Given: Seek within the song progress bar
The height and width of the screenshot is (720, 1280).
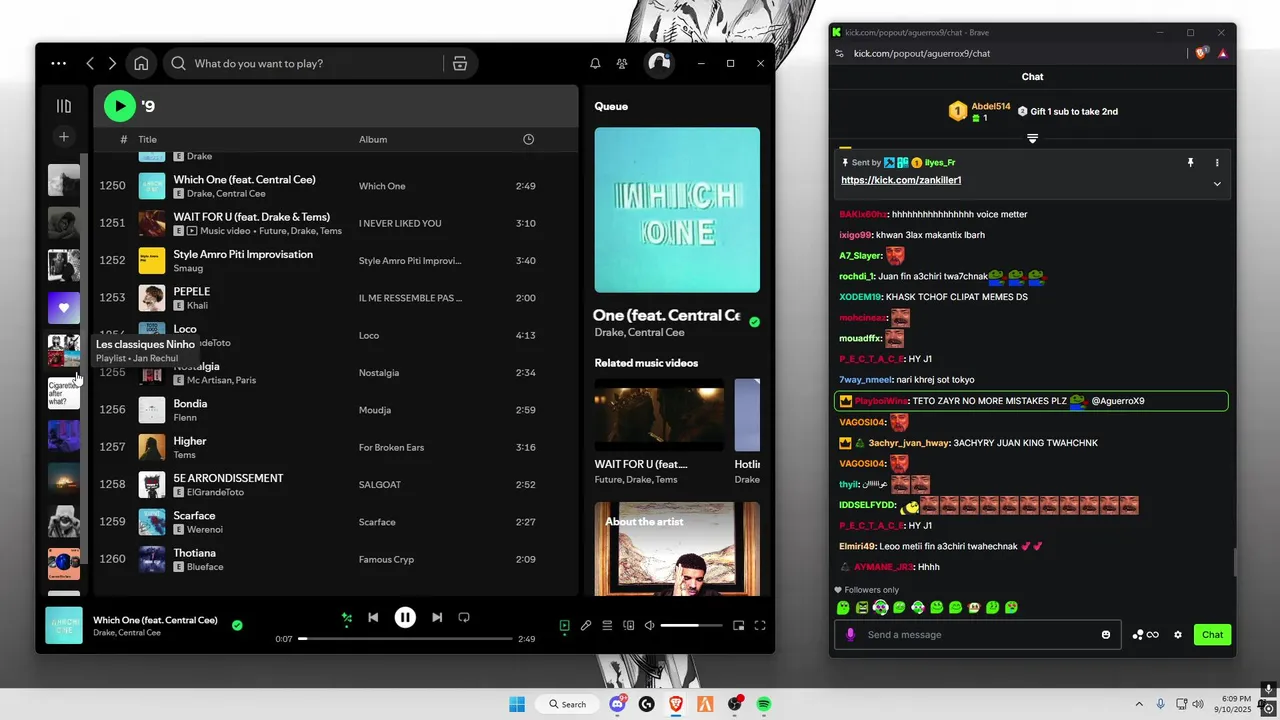Looking at the screenshot, I should tap(405, 639).
